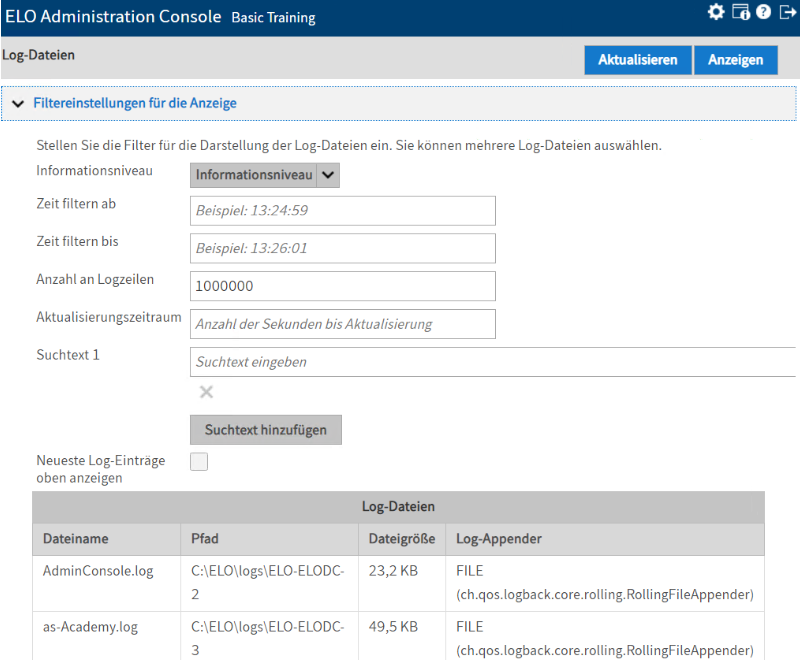Focus the 'Zeit filtern ab' field
Screen dimensions: 801x660
click(x=343, y=211)
